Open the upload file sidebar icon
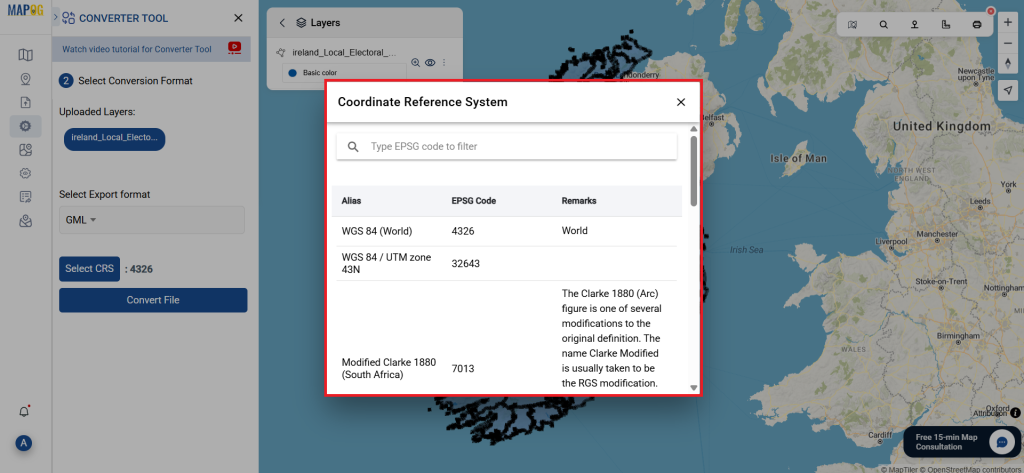The image size is (1024, 473). (25, 103)
